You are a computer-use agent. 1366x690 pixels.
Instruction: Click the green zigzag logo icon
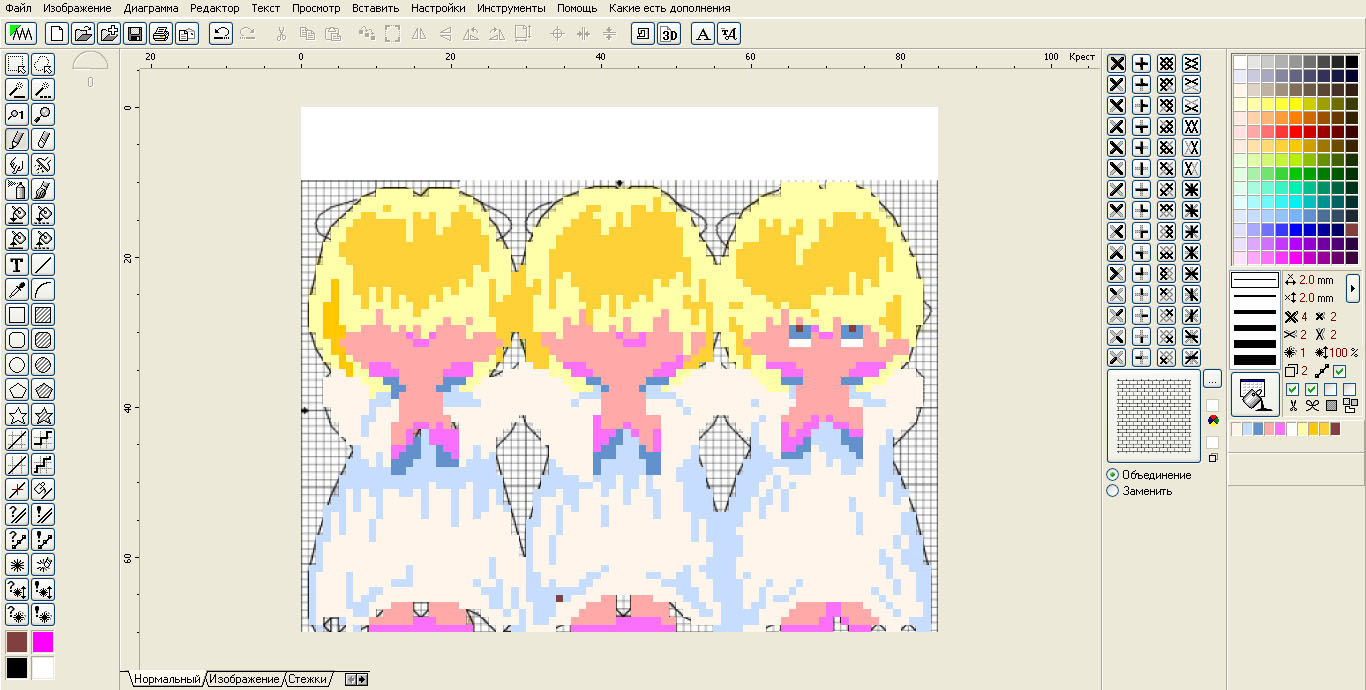click(x=21, y=33)
